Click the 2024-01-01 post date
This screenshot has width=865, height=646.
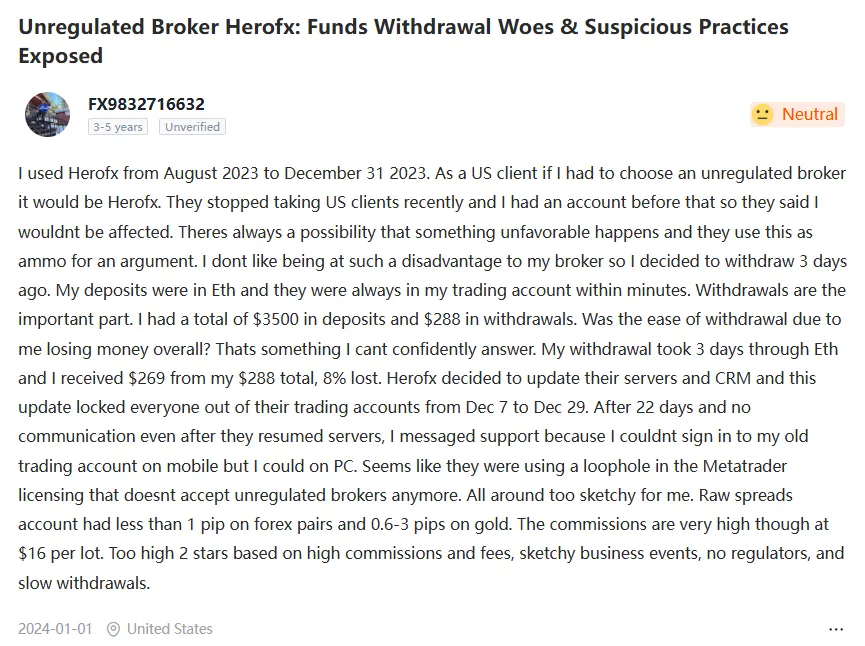[x=55, y=629]
